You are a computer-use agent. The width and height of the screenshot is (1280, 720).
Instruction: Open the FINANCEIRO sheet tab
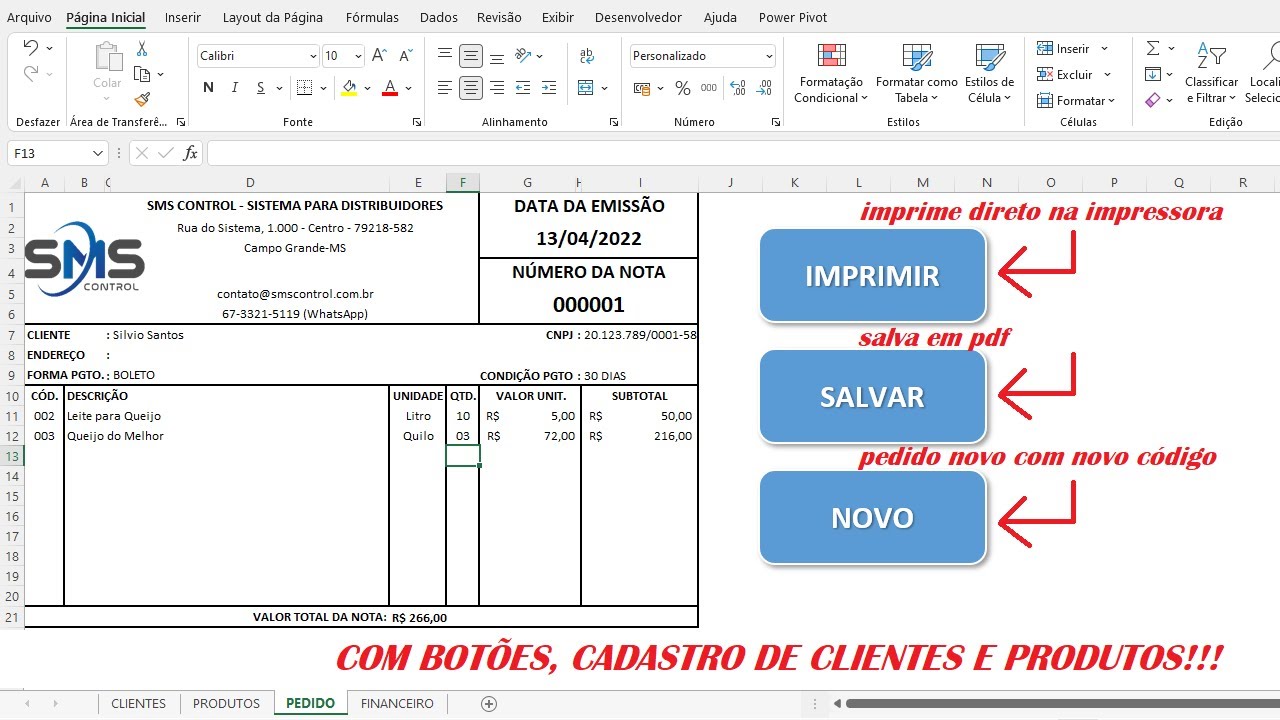tap(397, 703)
